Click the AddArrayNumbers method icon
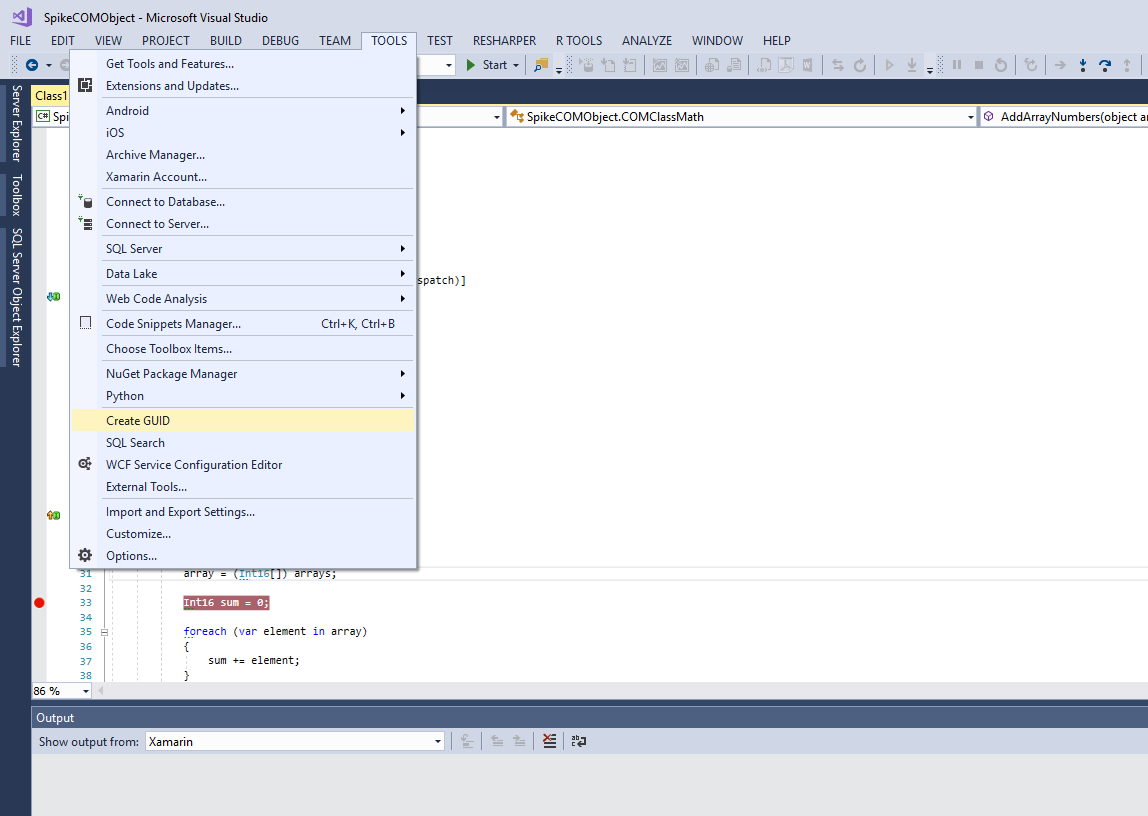Image resolution: width=1148 pixels, height=816 pixels. pos(988,116)
